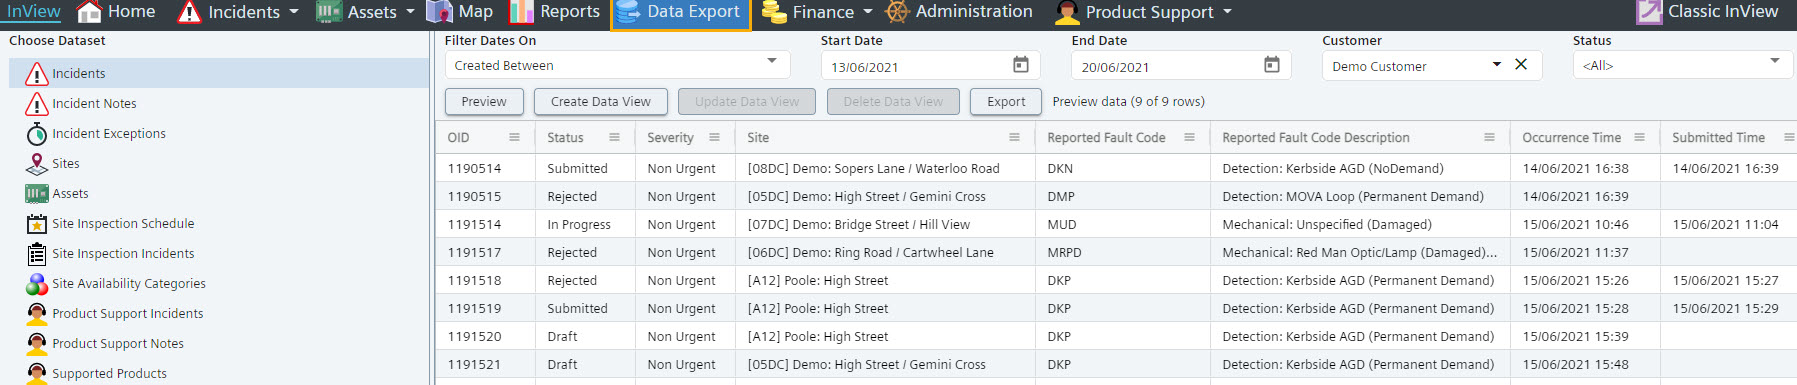Open Reported Fault Code Description column menu

coord(1489,137)
